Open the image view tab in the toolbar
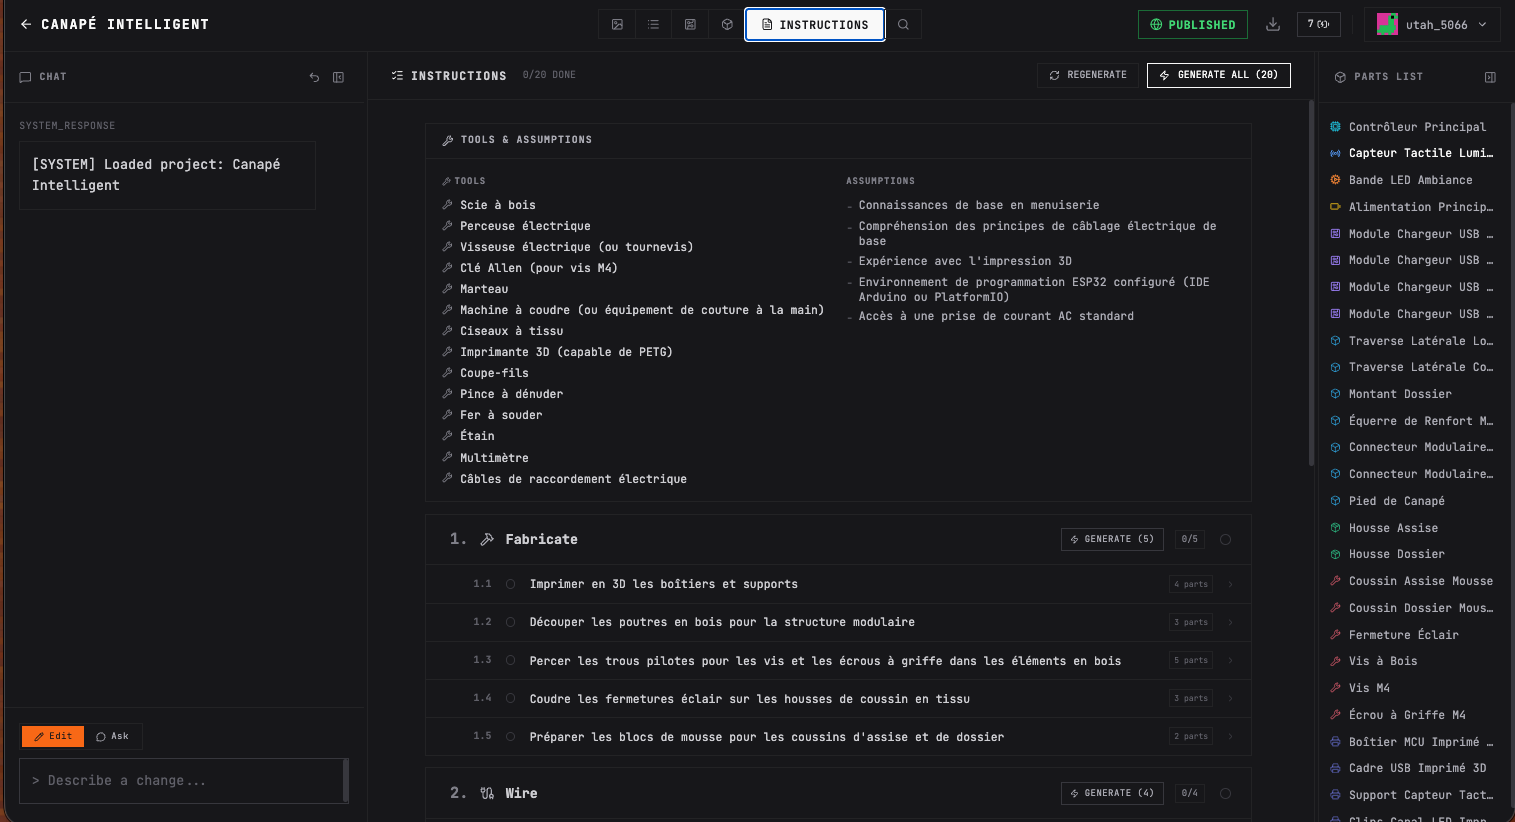 (x=617, y=25)
